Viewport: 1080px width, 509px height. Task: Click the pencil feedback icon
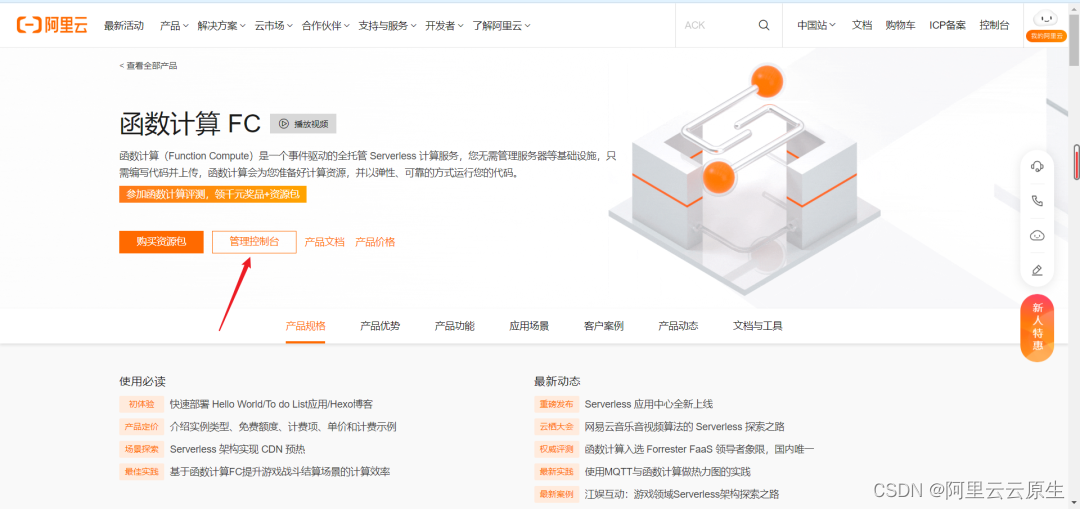[x=1037, y=270]
